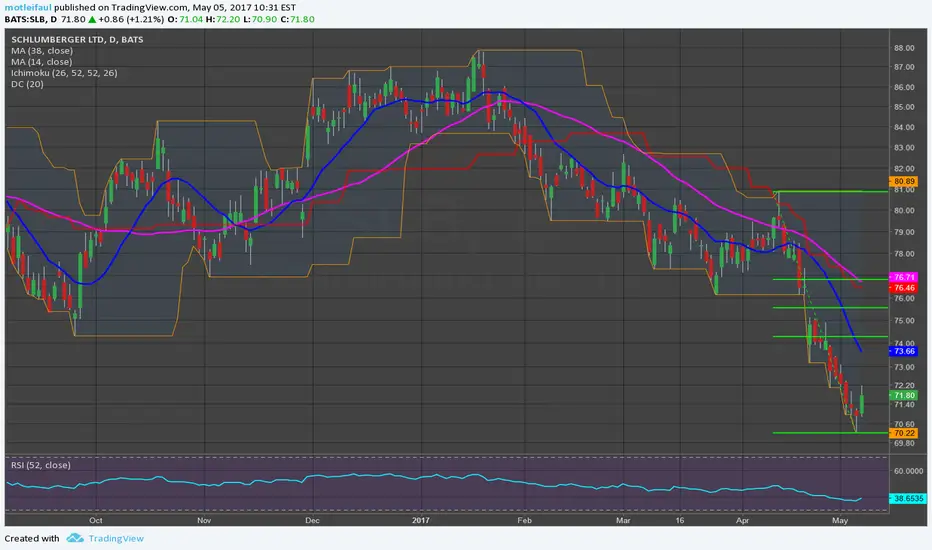The width and height of the screenshot is (932, 550).
Task: Select the MA (38, close) indicator label
Action: tap(42, 51)
